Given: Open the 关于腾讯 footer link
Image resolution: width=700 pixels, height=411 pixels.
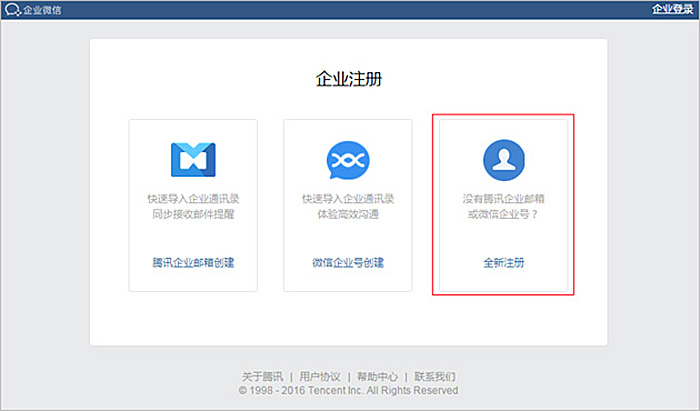Looking at the screenshot, I should click(262, 377).
